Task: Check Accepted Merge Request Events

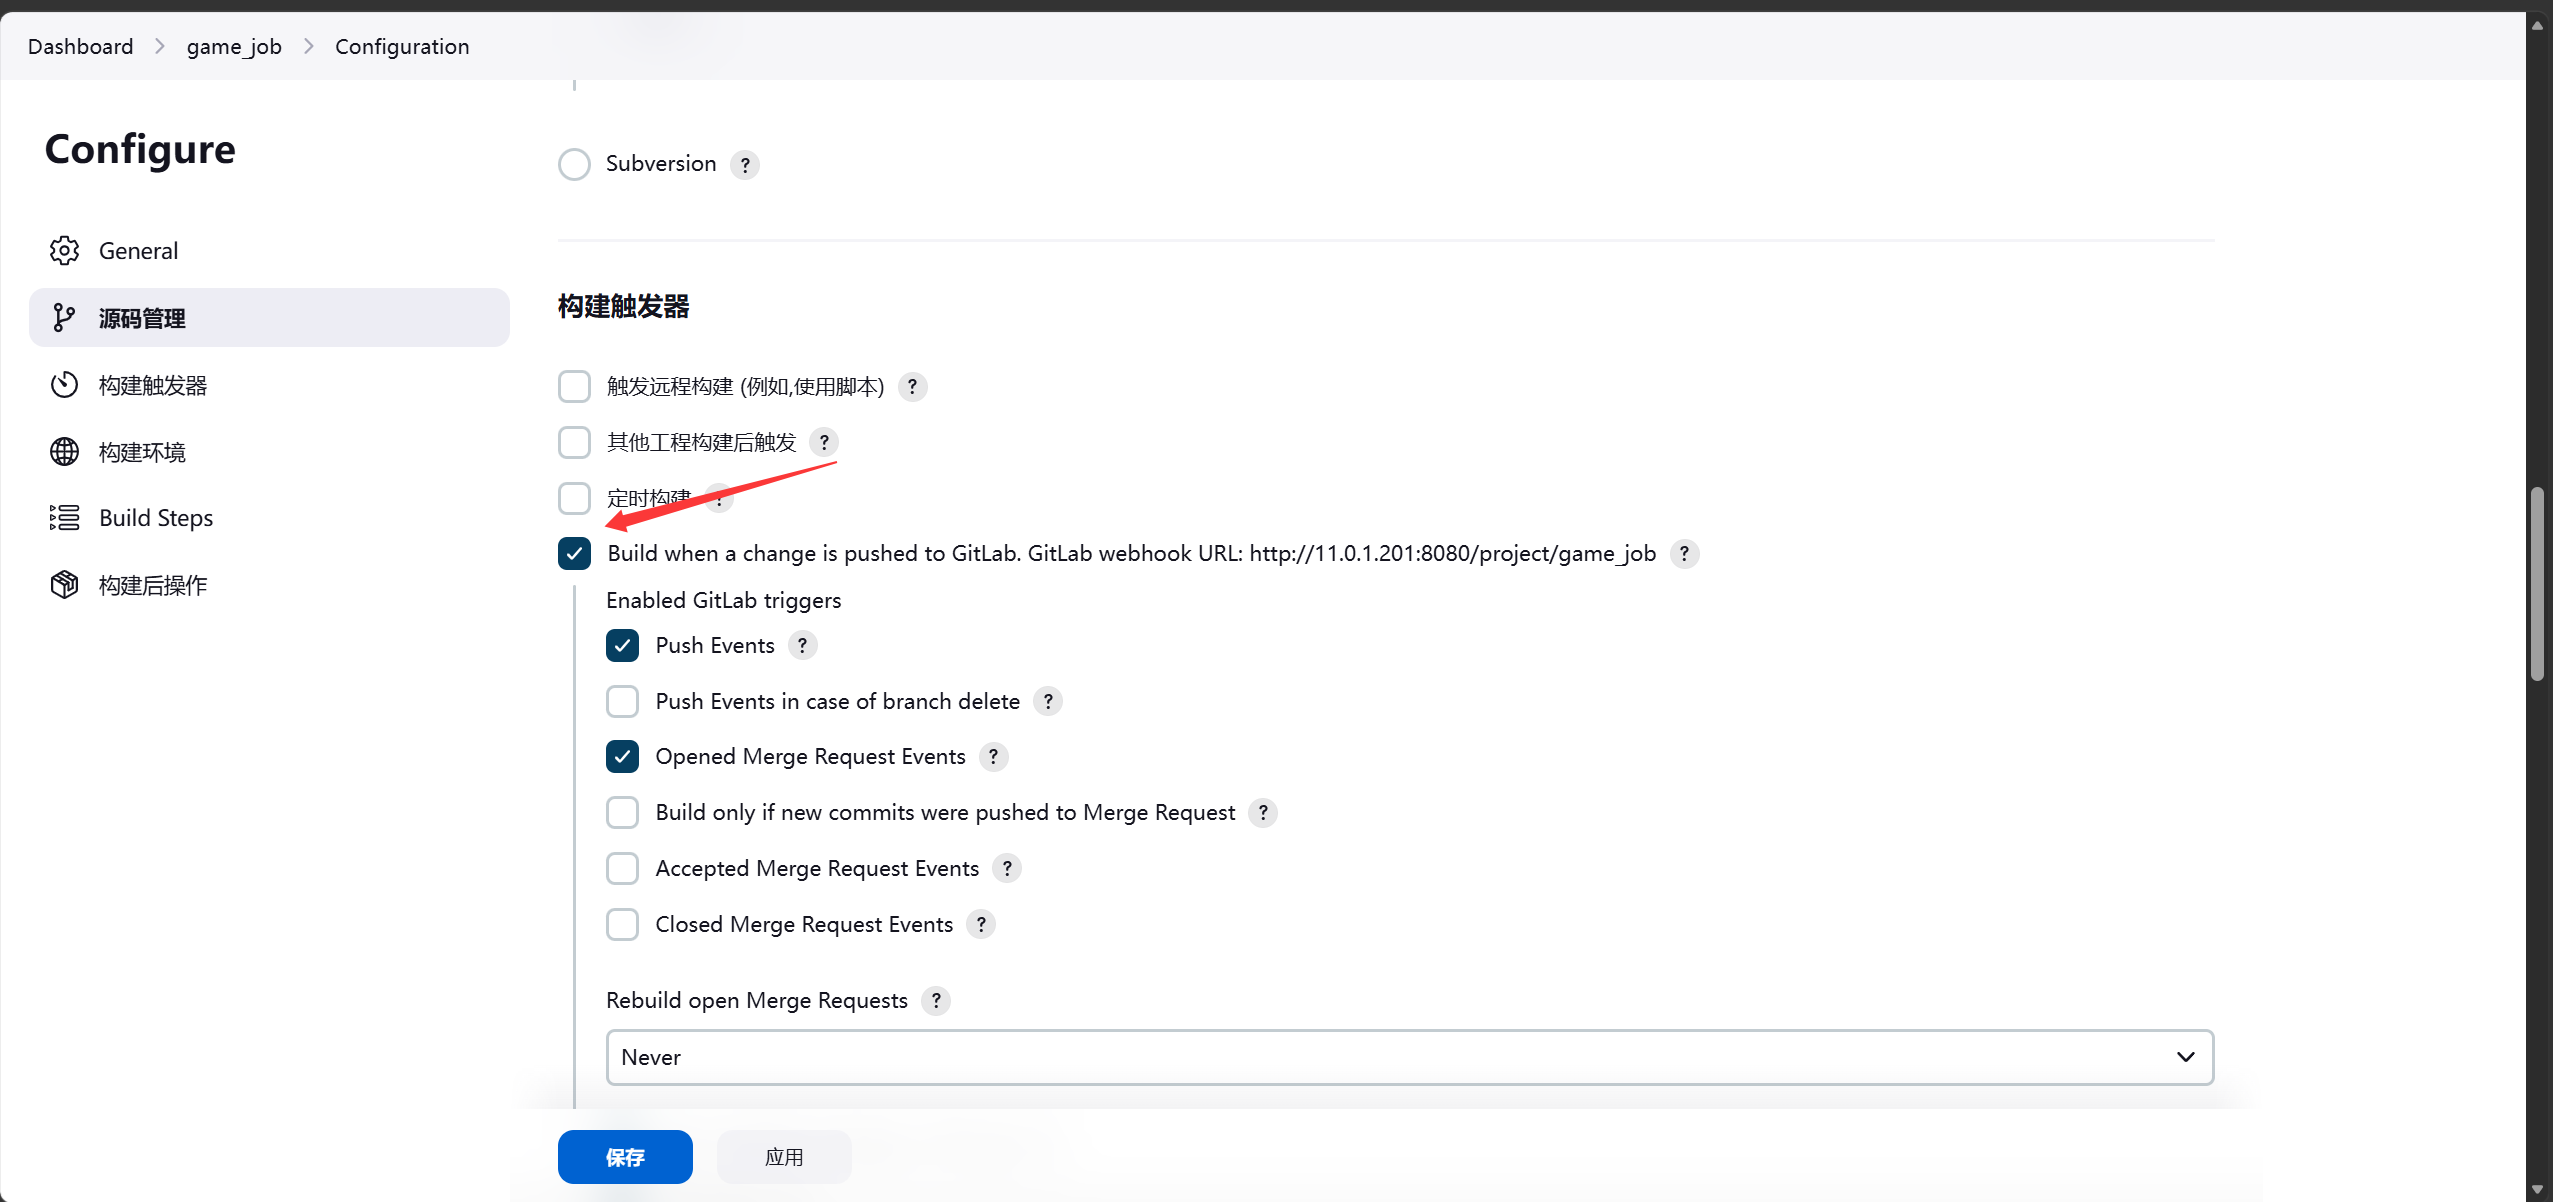Action: coord(622,869)
